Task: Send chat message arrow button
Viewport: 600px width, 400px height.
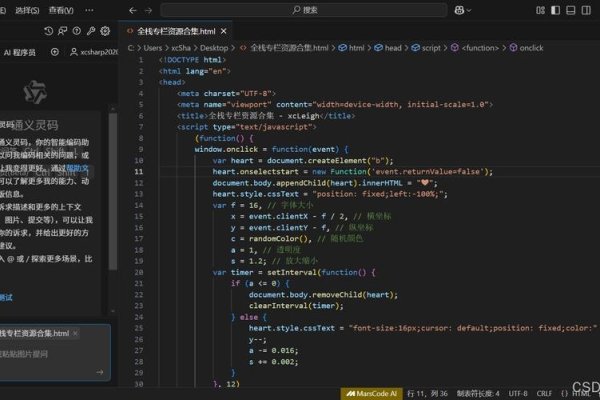Action: pyautogui.click(x=100, y=372)
